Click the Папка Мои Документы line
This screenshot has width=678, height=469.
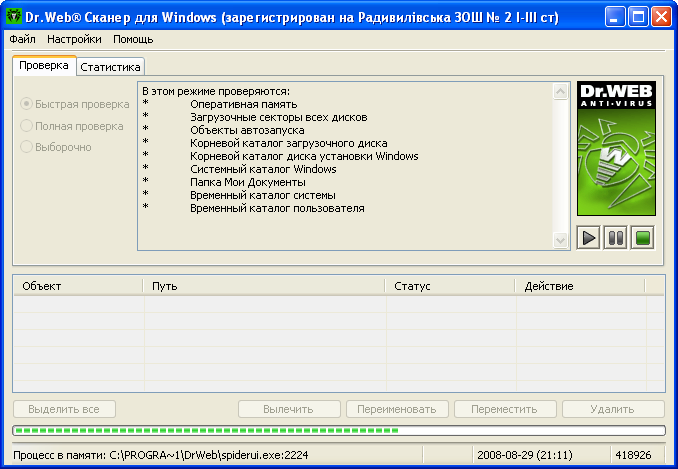(248, 182)
